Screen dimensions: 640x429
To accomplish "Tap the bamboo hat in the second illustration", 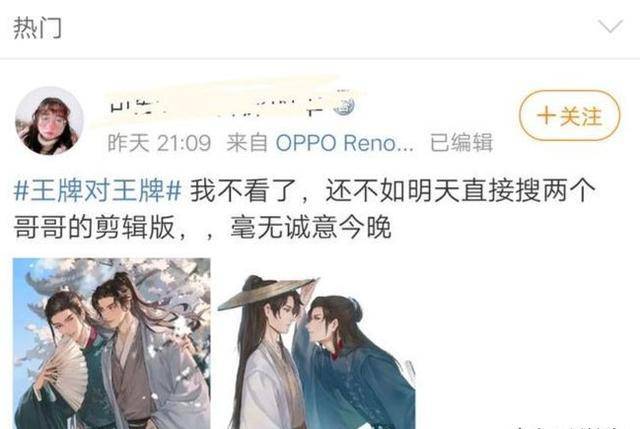I will click(267, 293).
